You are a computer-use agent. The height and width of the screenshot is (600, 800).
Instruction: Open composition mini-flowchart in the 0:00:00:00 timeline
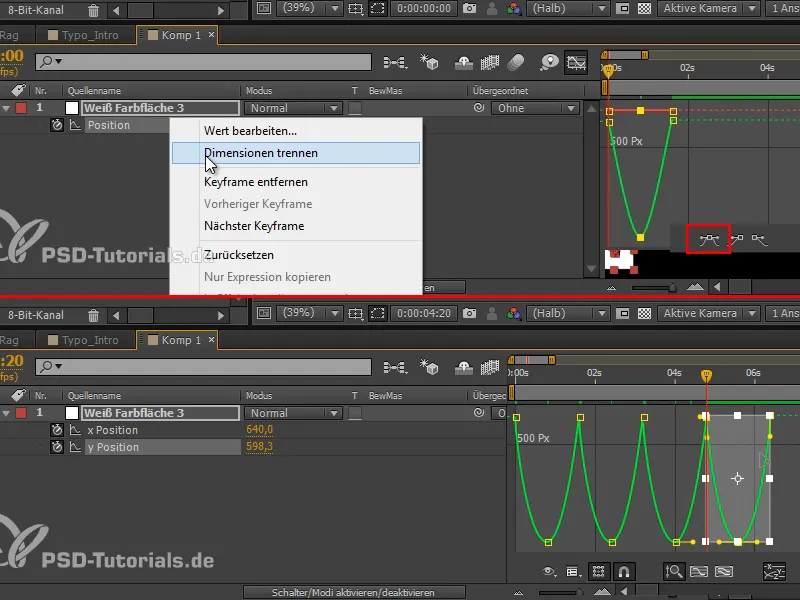click(395, 63)
